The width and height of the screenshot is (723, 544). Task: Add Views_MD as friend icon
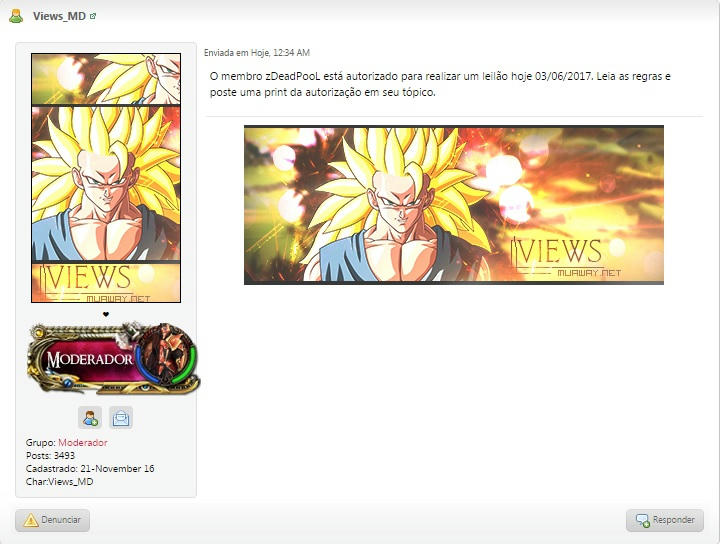click(x=90, y=418)
